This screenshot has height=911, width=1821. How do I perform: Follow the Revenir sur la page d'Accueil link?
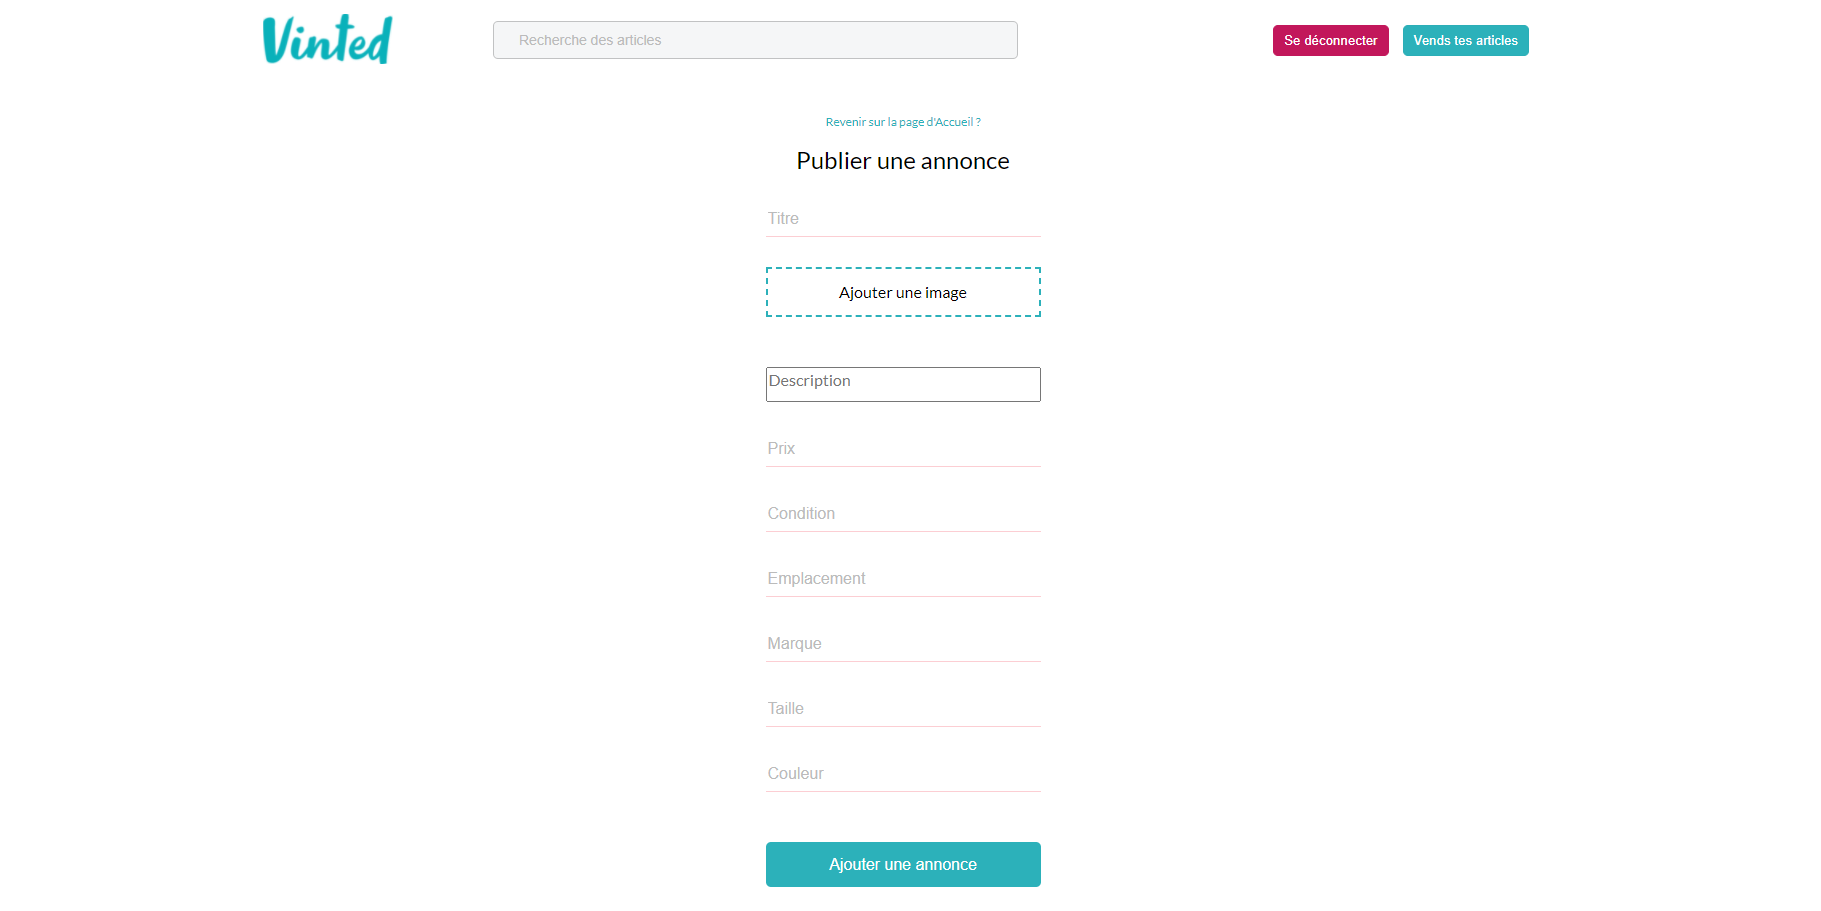[902, 121]
